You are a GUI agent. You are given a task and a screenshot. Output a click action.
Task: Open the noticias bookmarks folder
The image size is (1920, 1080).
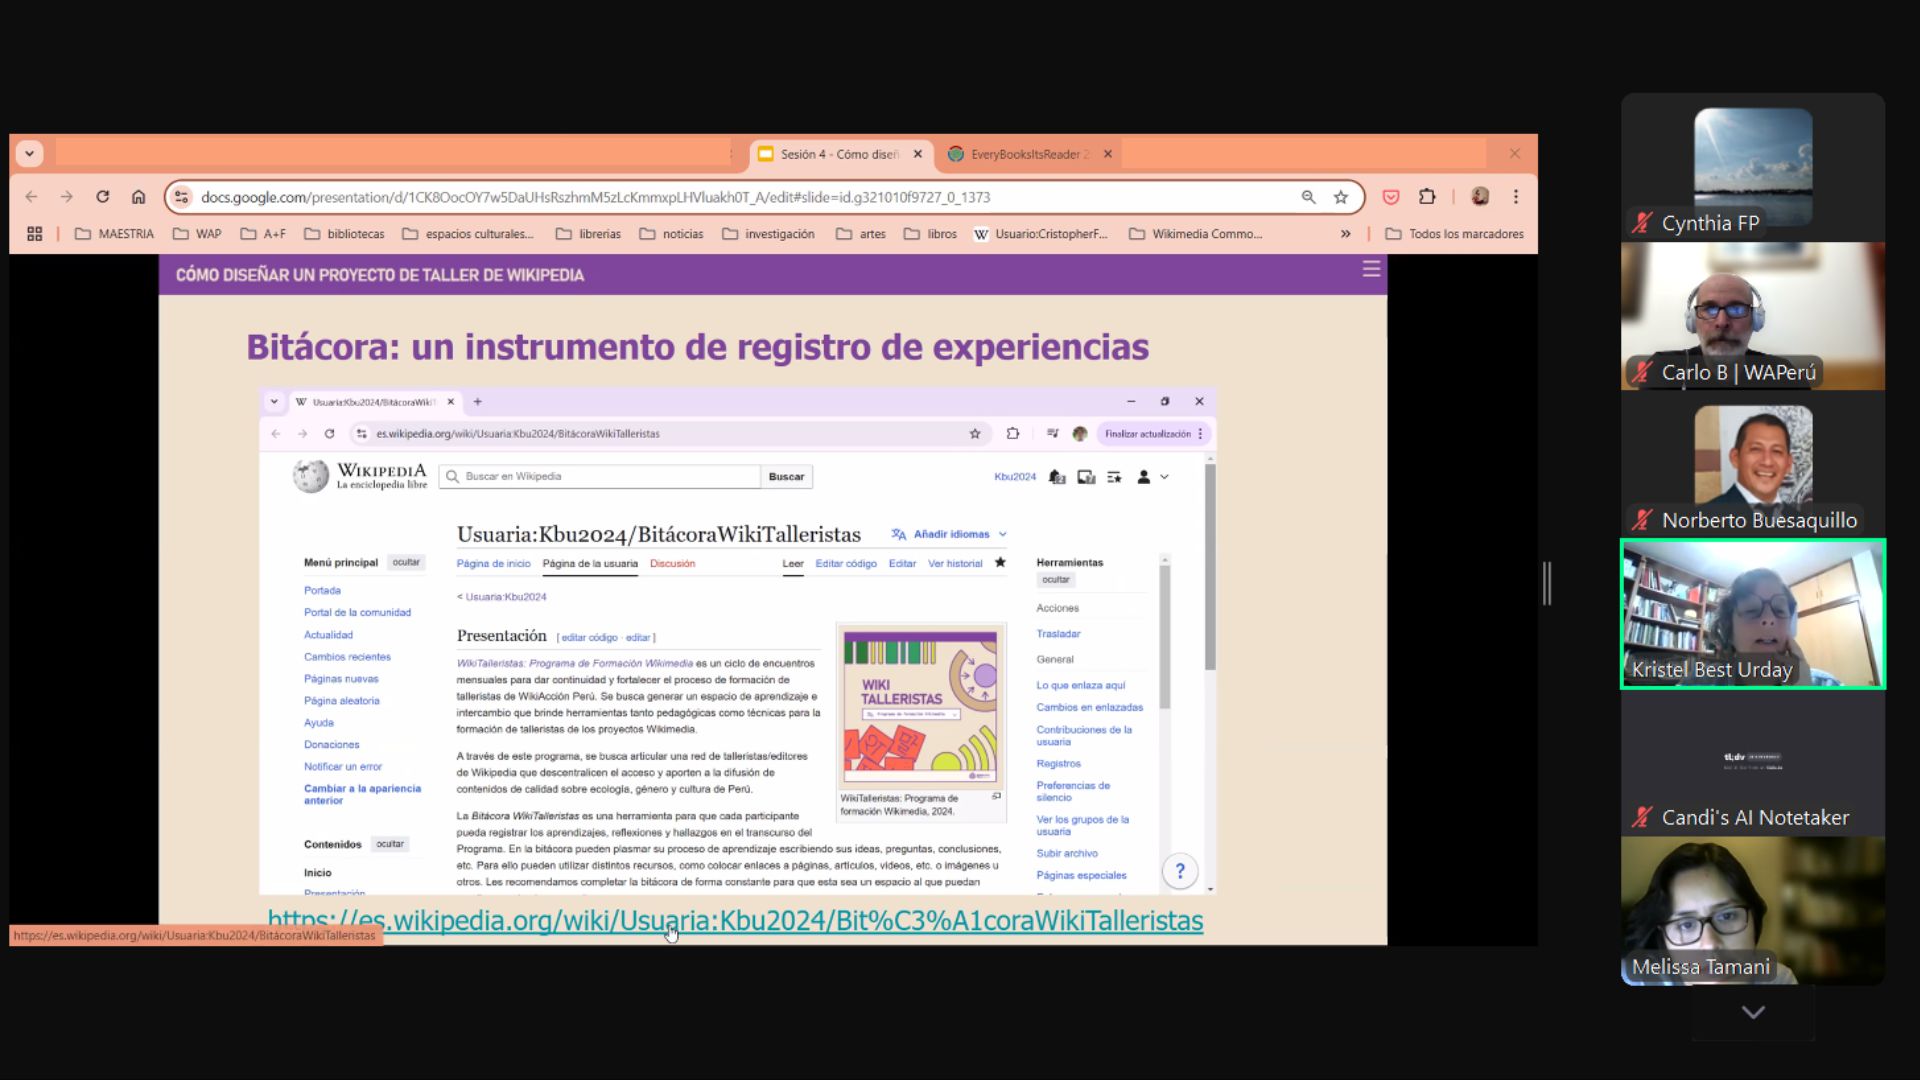[671, 234]
